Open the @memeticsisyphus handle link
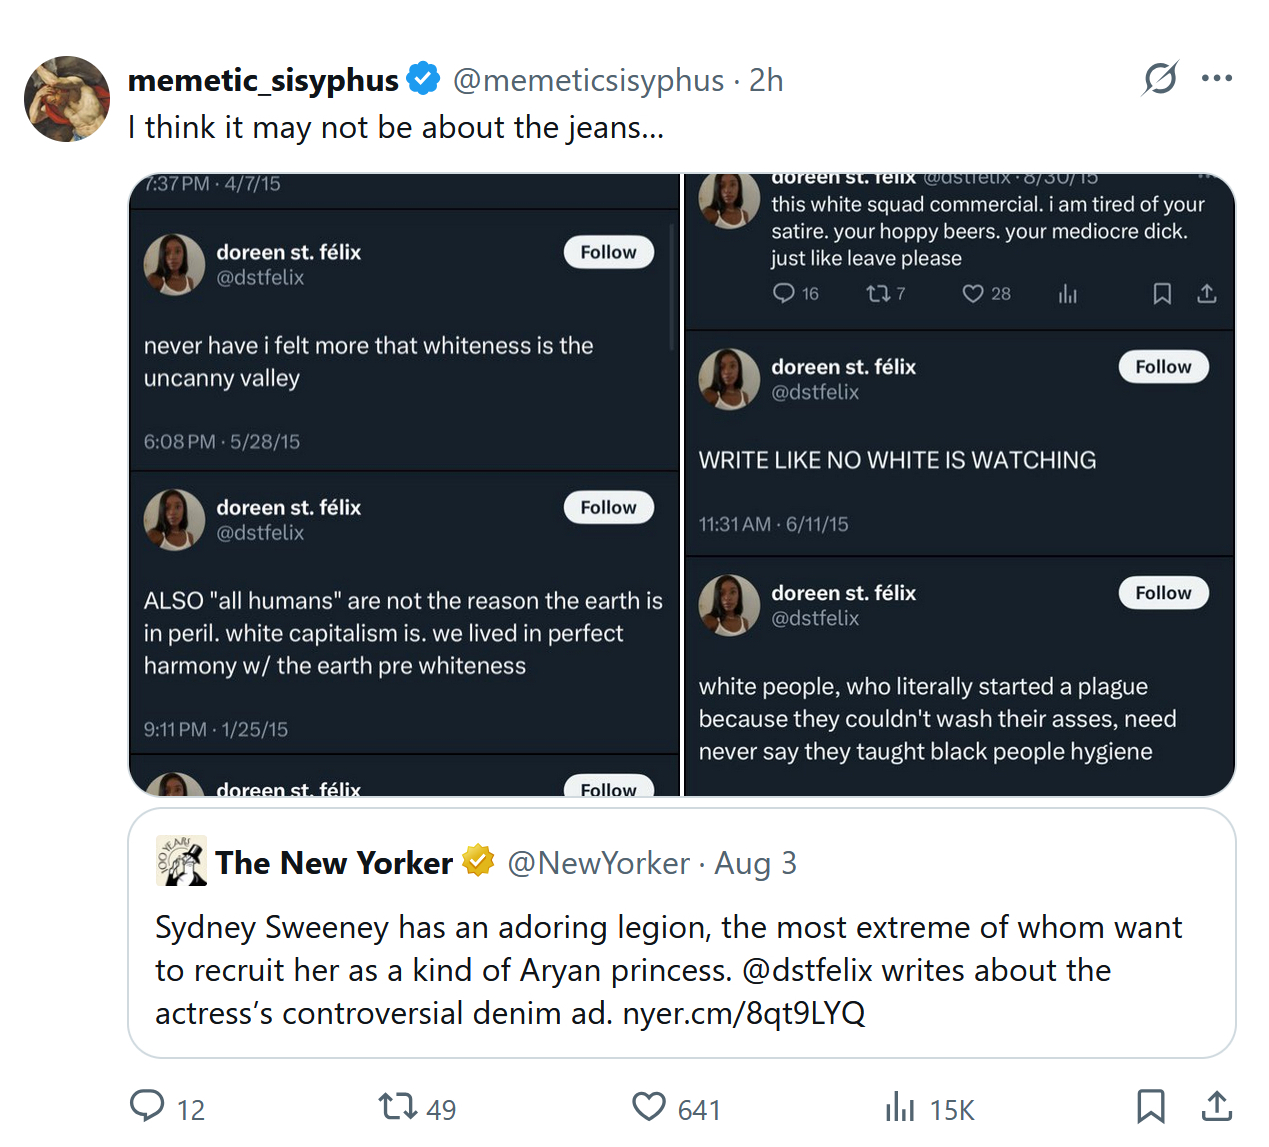The width and height of the screenshot is (1269, 1147). [588, 80]
